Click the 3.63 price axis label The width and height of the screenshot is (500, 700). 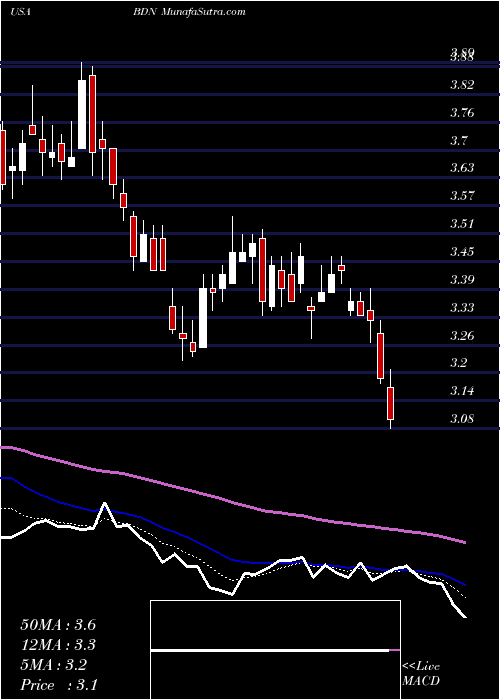pyautogui.click(x=462, y=168)
